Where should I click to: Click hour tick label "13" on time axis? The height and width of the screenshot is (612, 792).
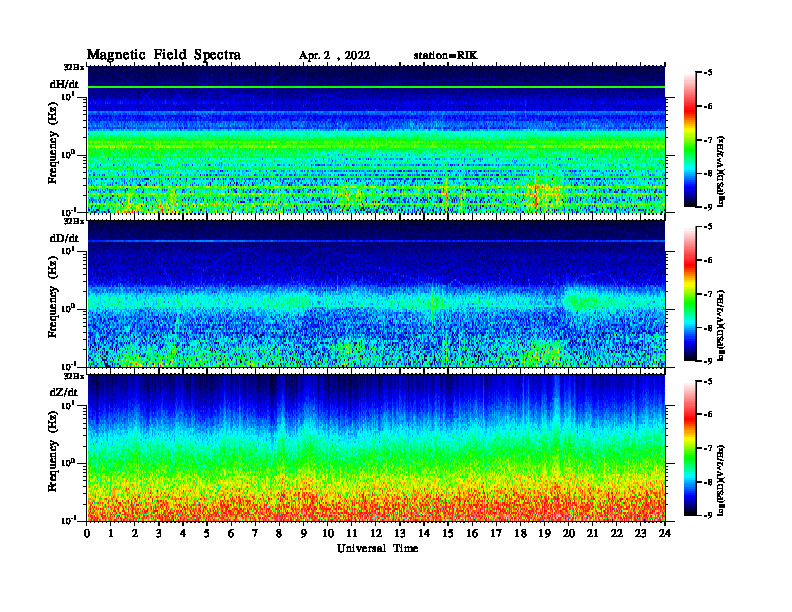tap(400, 533)
